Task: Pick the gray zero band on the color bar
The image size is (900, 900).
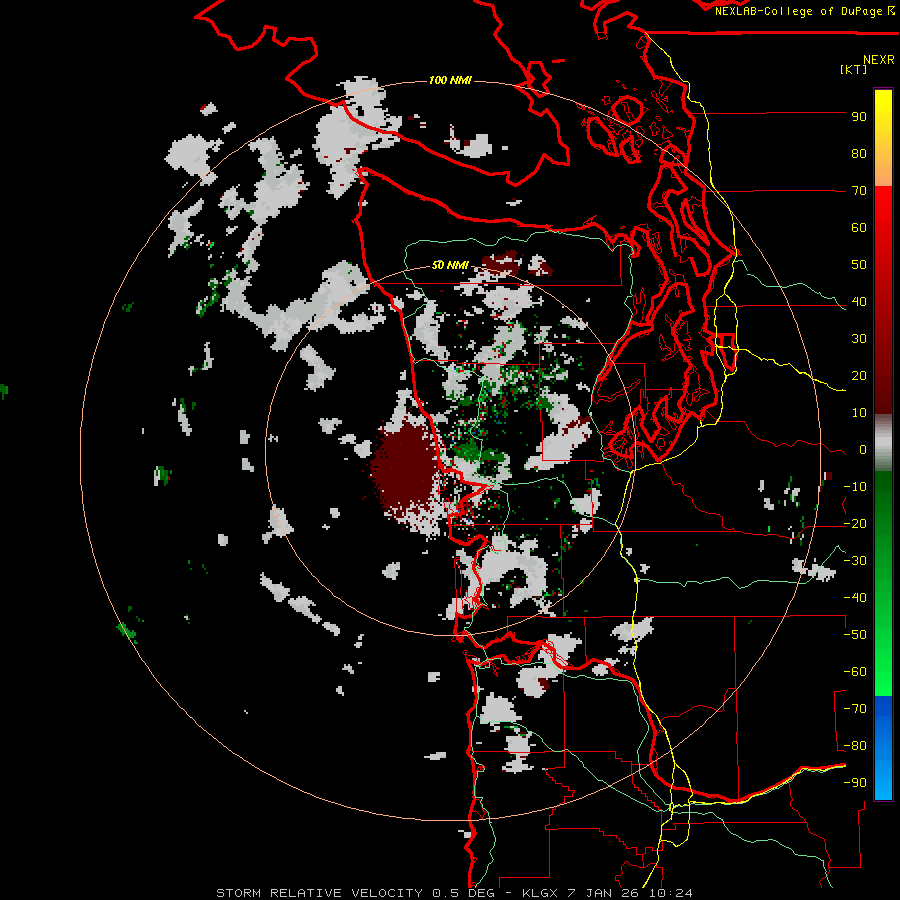Action: coord(883,445)
